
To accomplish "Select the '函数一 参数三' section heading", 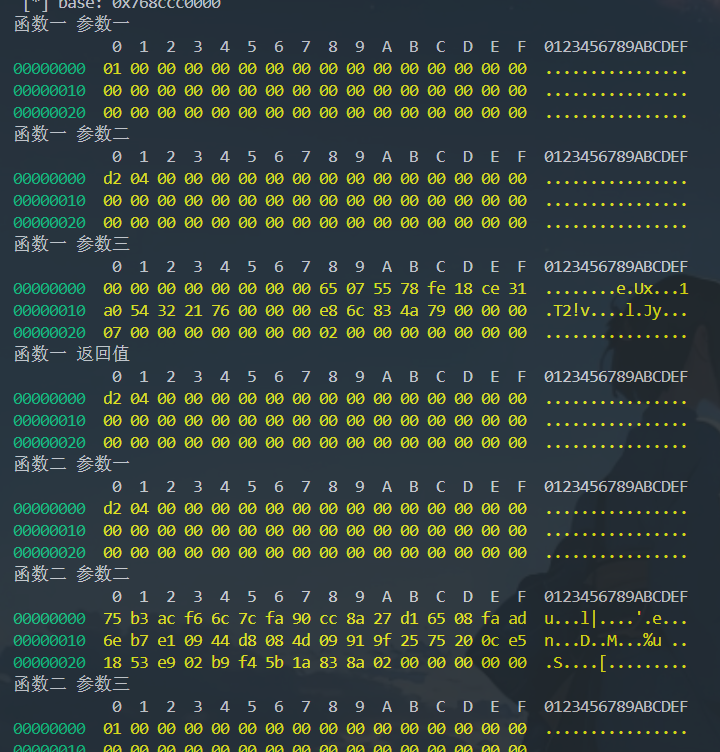I will 72,244.
